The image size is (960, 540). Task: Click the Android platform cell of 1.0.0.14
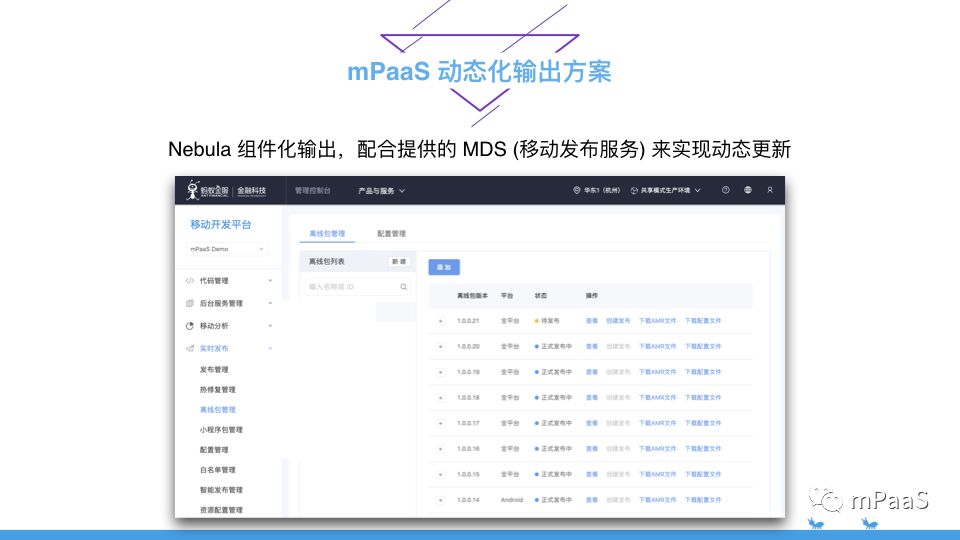(512, 500)
